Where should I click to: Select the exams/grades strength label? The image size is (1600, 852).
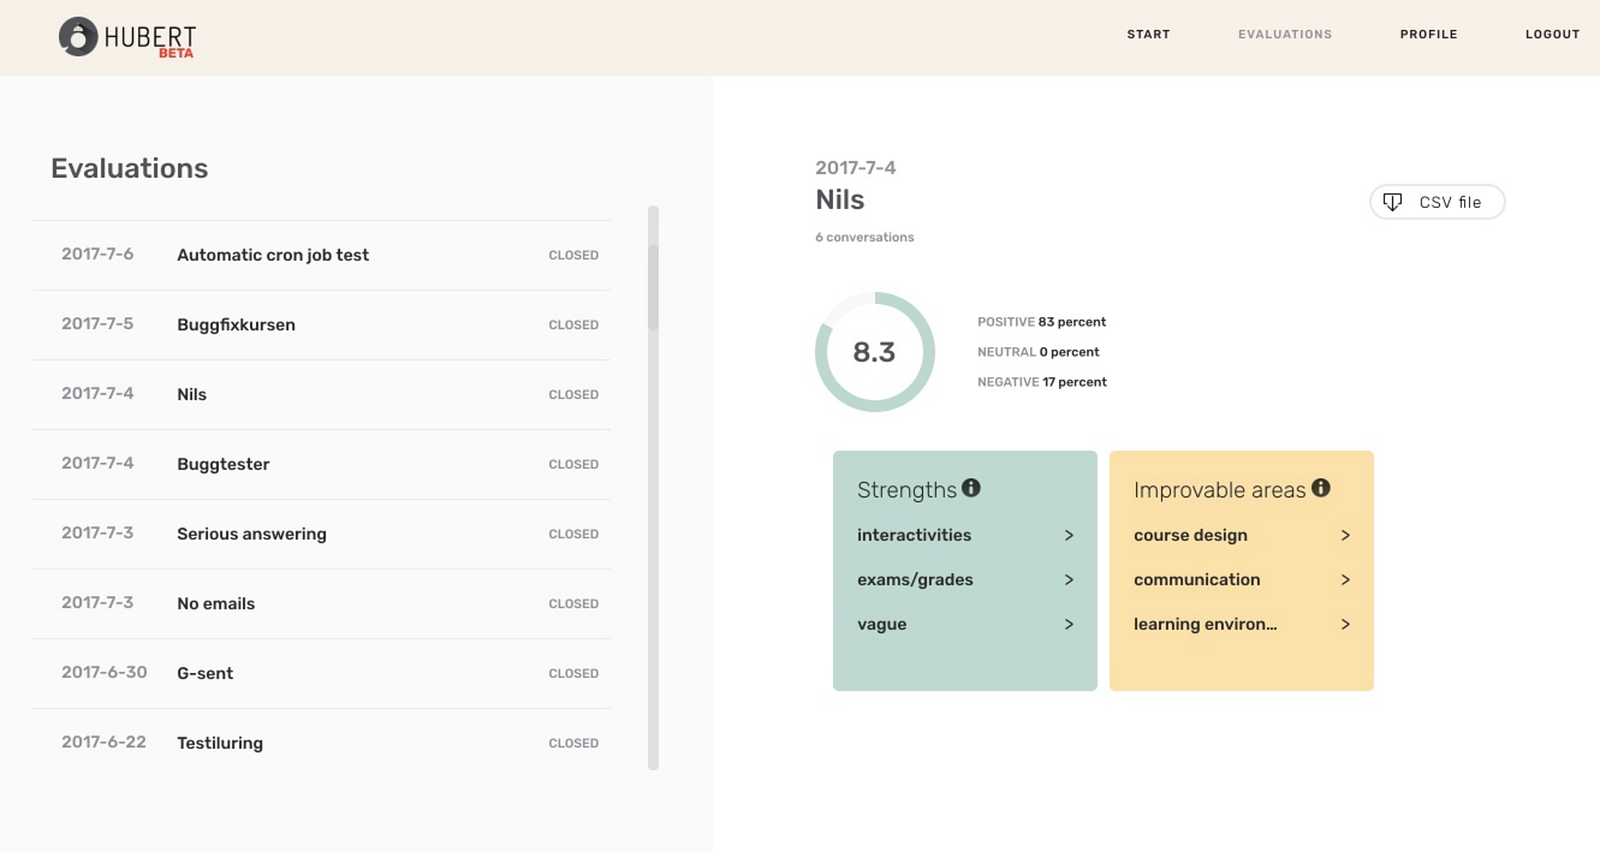915,580
